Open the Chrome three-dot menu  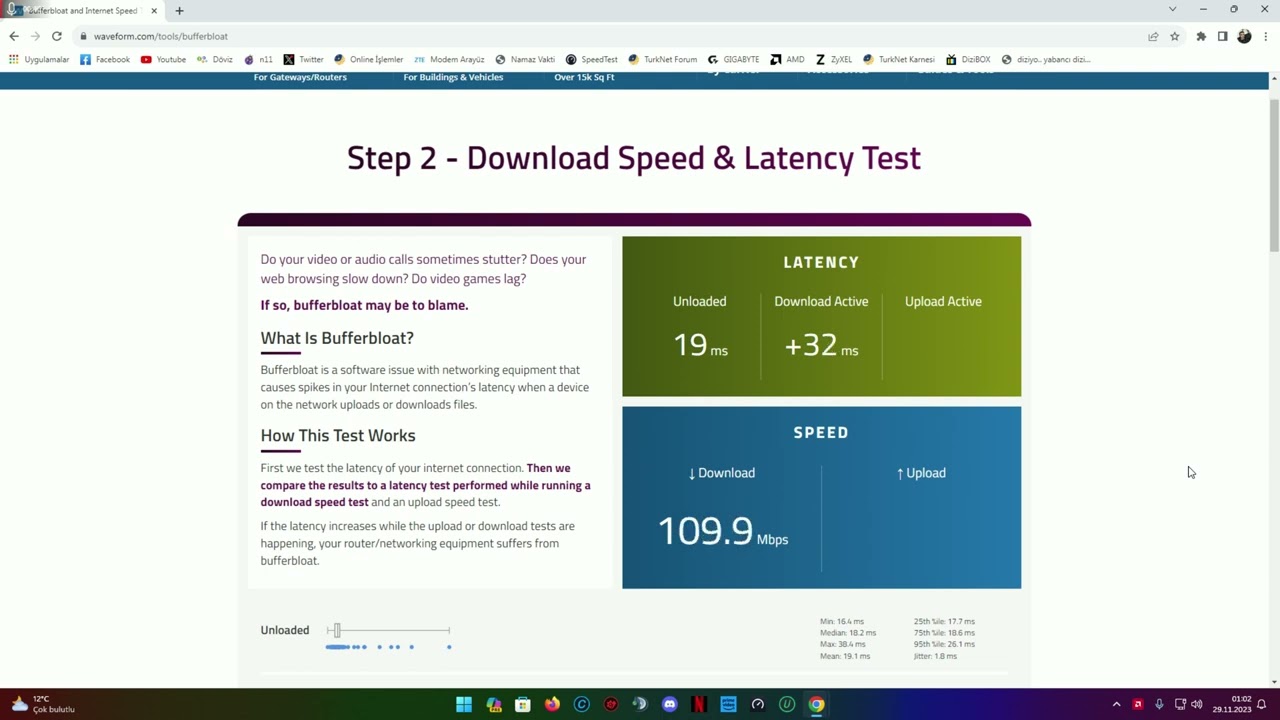tap(1265, 36)
